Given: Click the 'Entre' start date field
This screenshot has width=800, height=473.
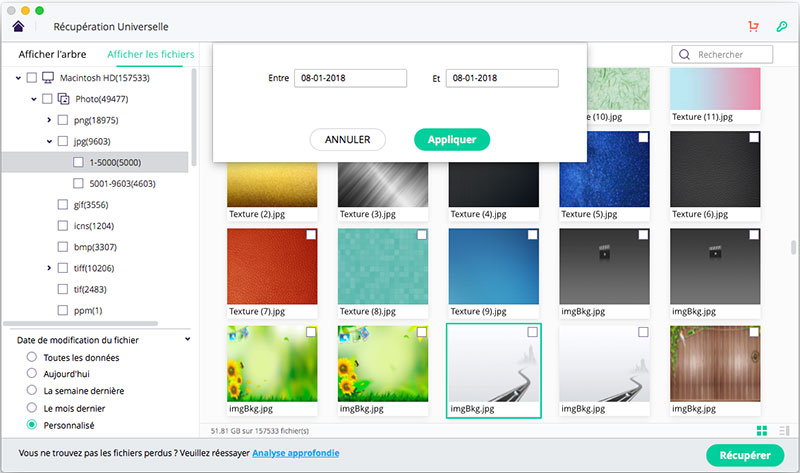Looking at the screenshot, I should pos(350,78).
